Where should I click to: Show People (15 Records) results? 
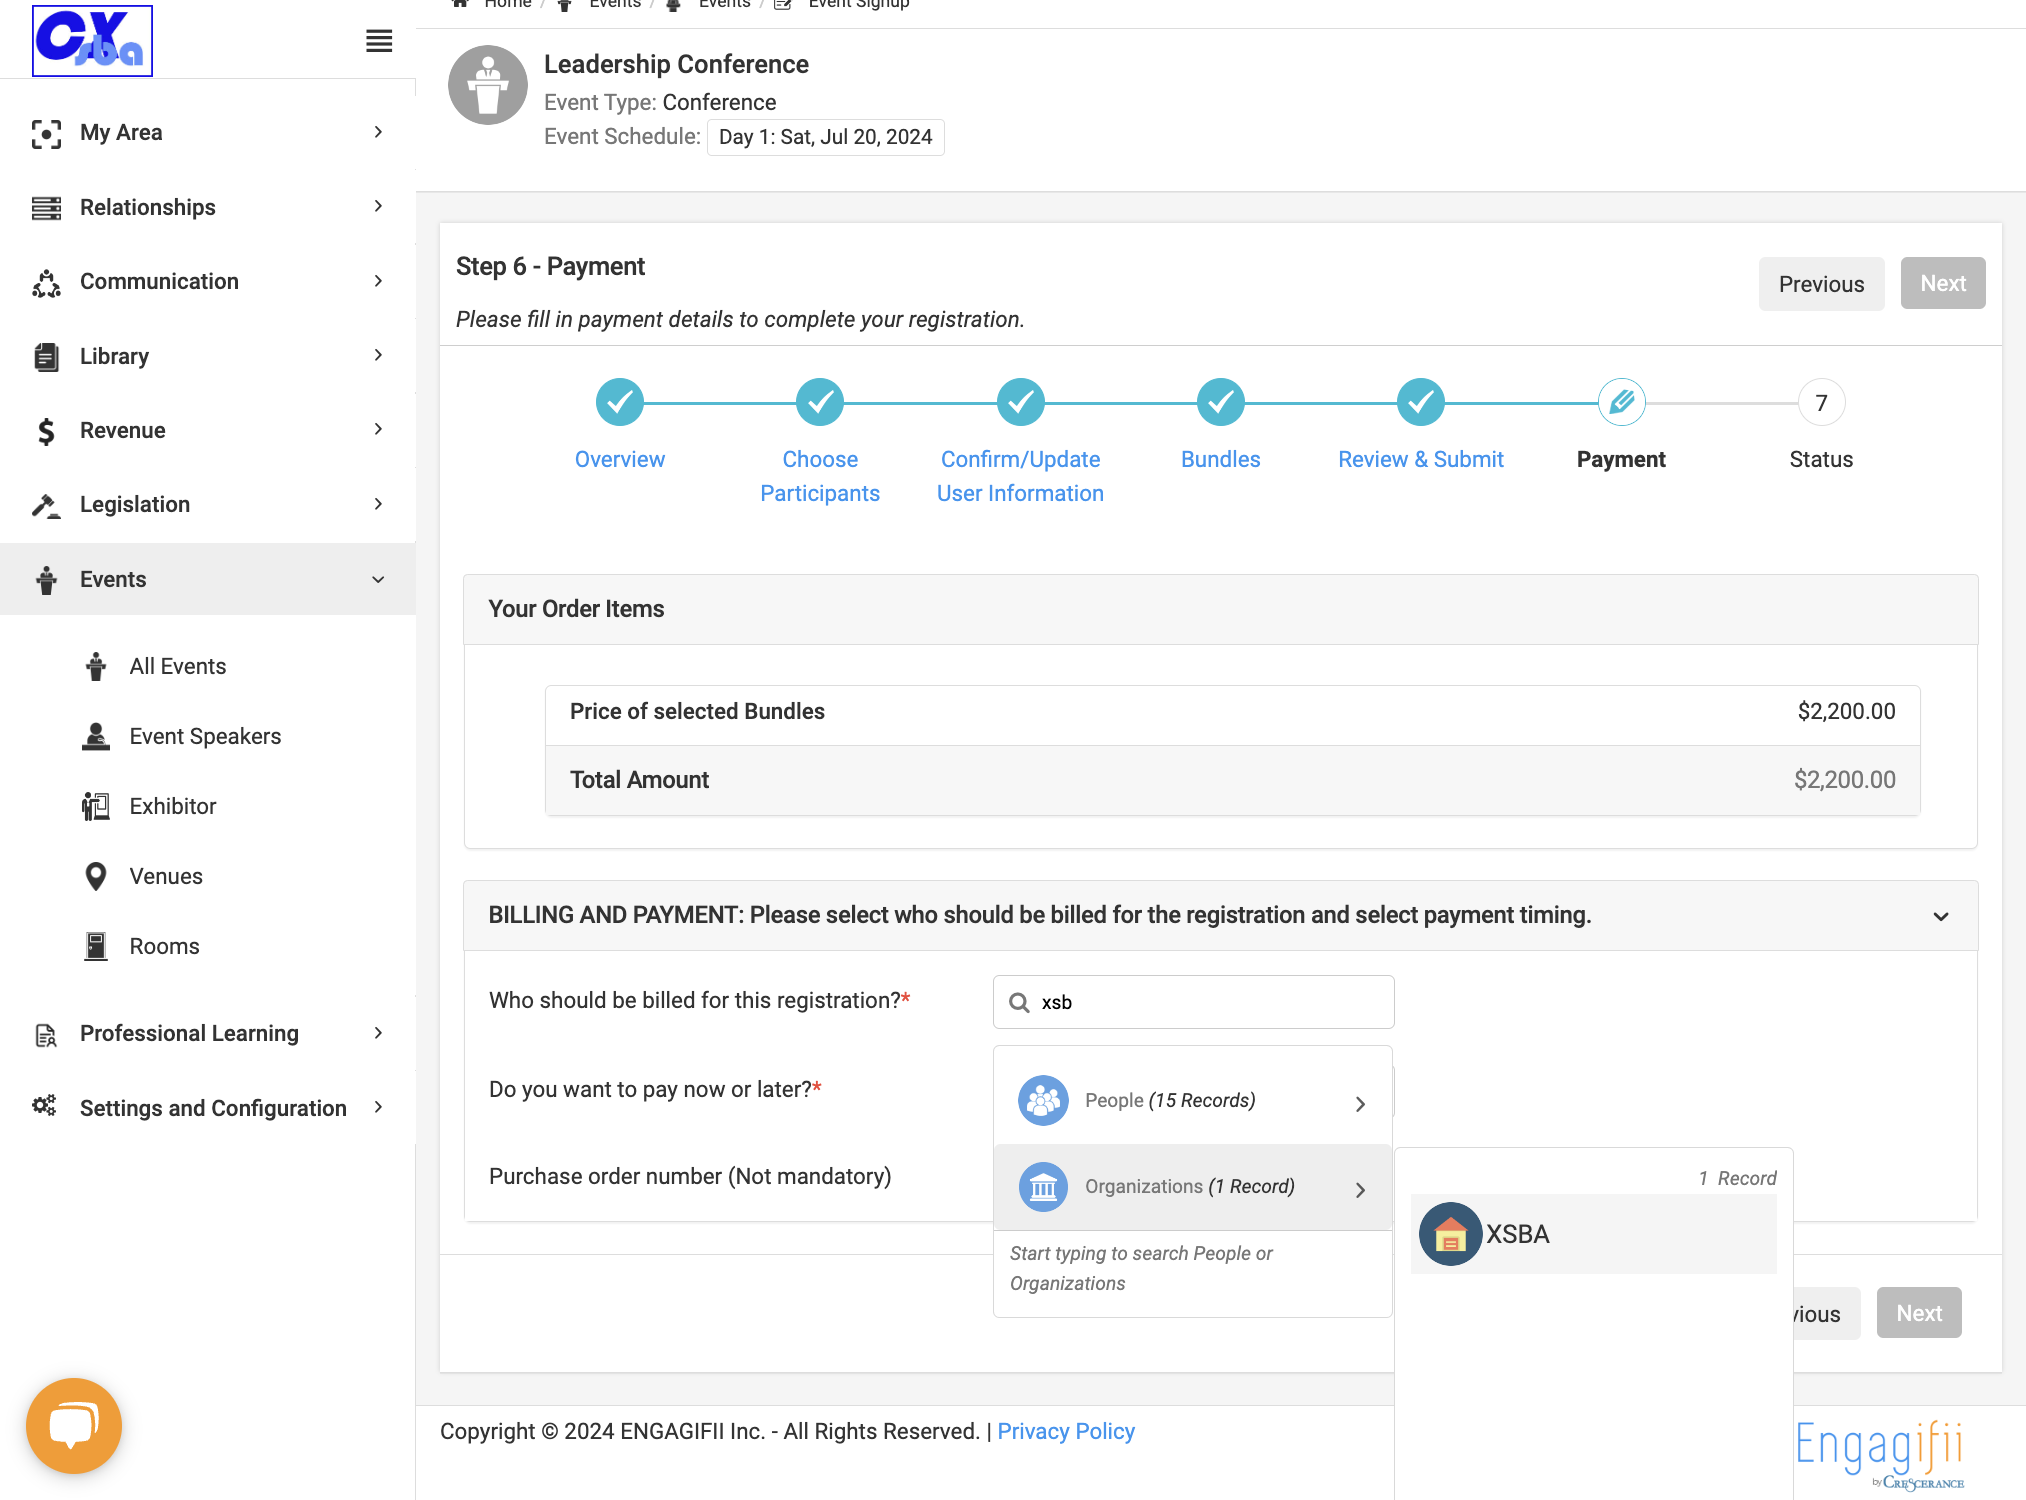click(1192, 1101)
